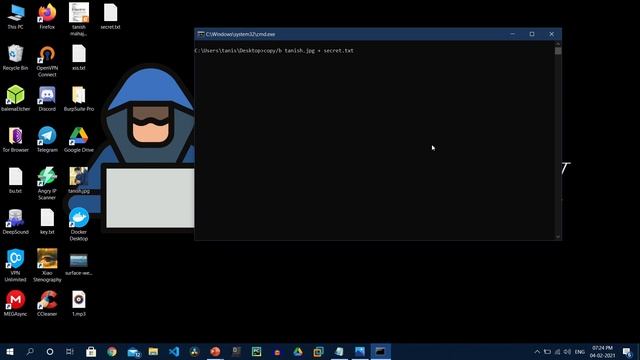Select the Xiao Stenography shortcut

click(47, 265)
